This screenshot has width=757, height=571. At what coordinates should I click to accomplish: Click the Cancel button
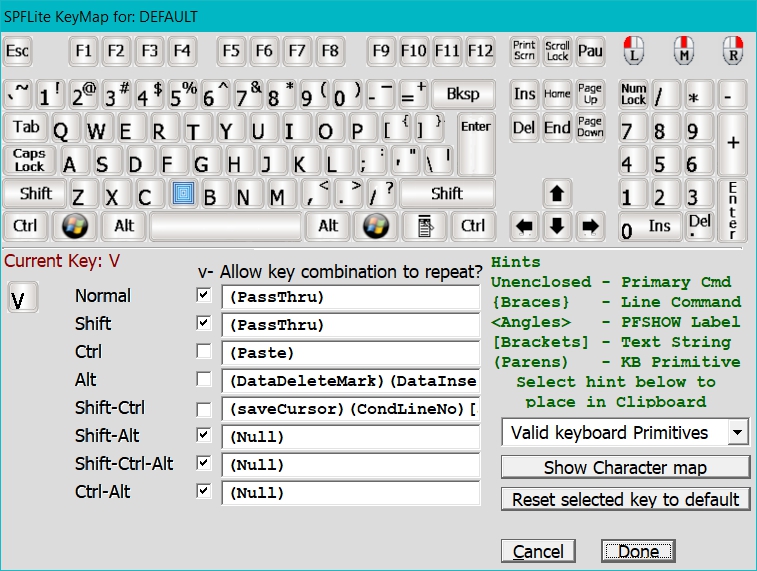coord(538,551)
